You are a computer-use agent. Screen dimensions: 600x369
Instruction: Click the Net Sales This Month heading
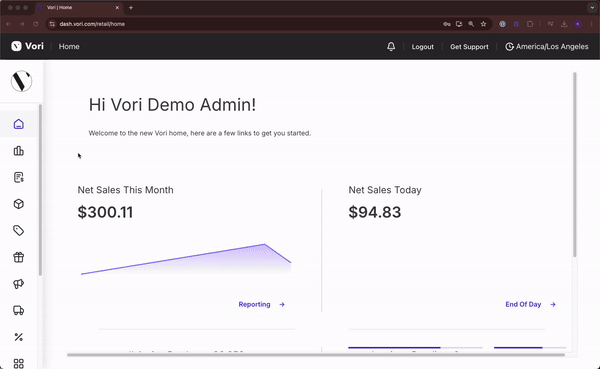pos(125,190)
